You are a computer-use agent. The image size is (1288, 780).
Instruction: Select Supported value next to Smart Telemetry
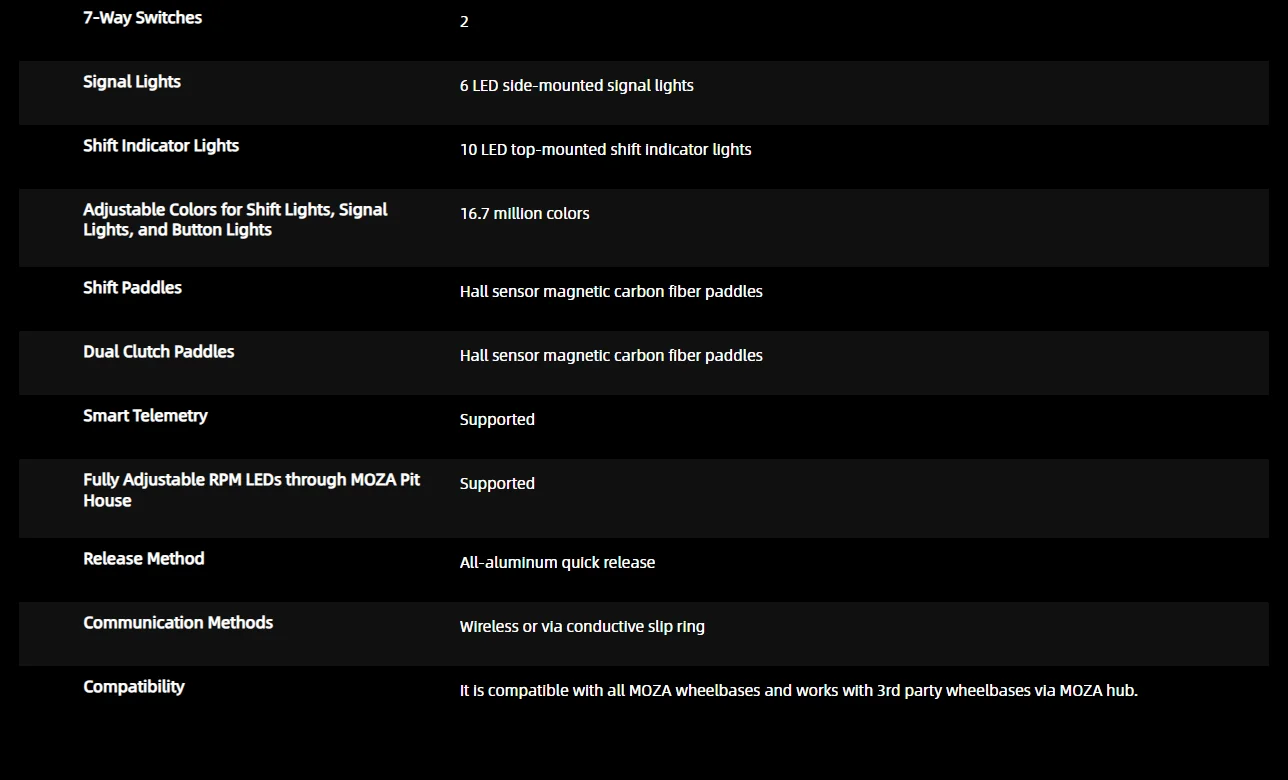coord(497,420)
